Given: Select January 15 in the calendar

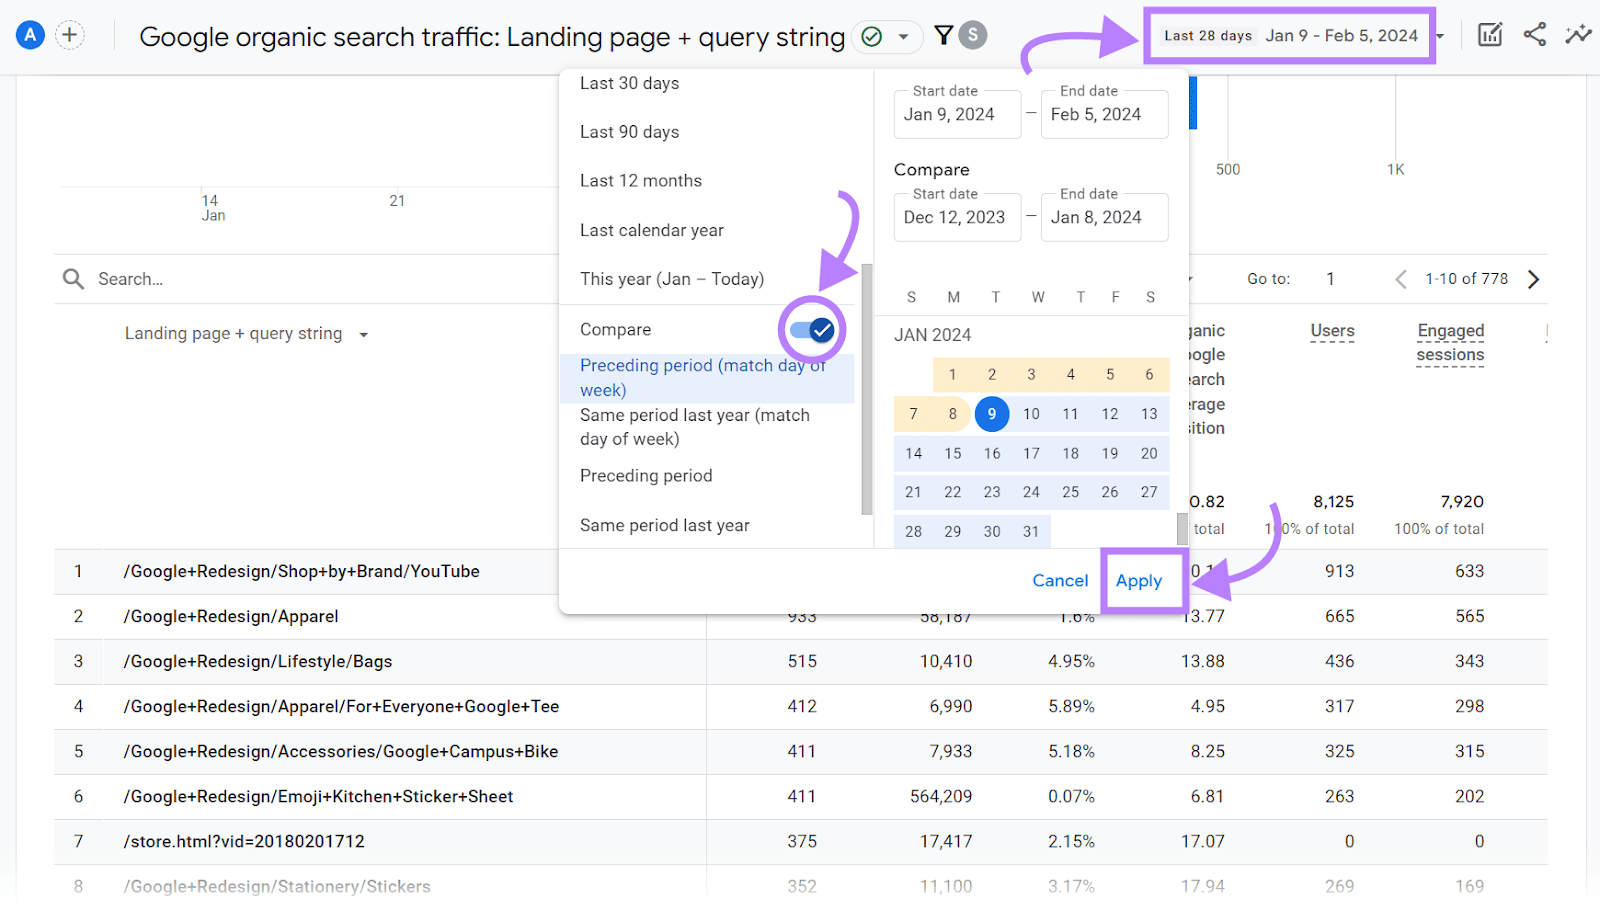Looking at the screenshot, I should (x=953, y=453).
